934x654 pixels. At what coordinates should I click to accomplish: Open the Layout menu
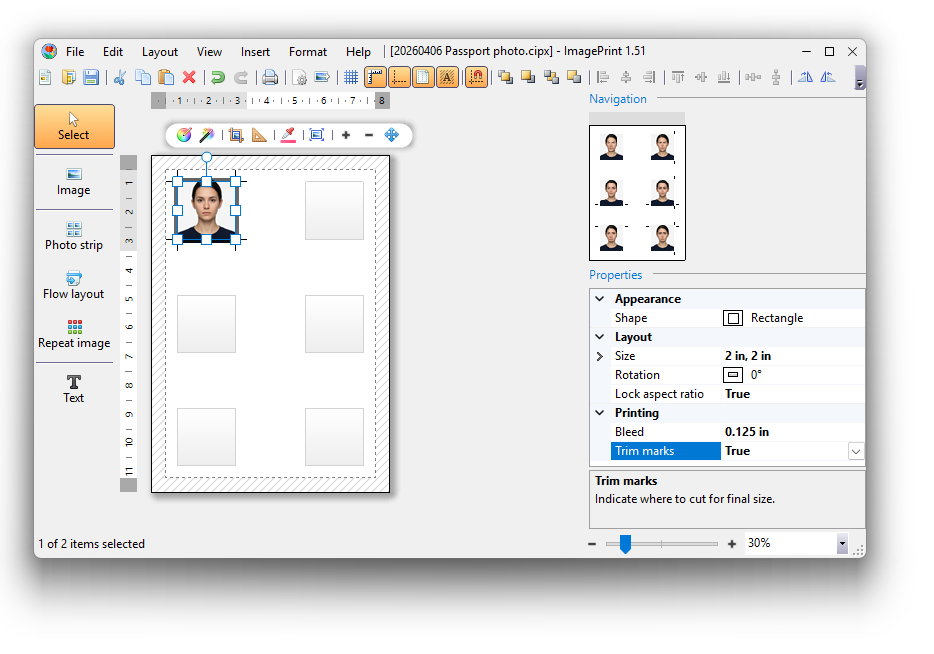point(159,52)
